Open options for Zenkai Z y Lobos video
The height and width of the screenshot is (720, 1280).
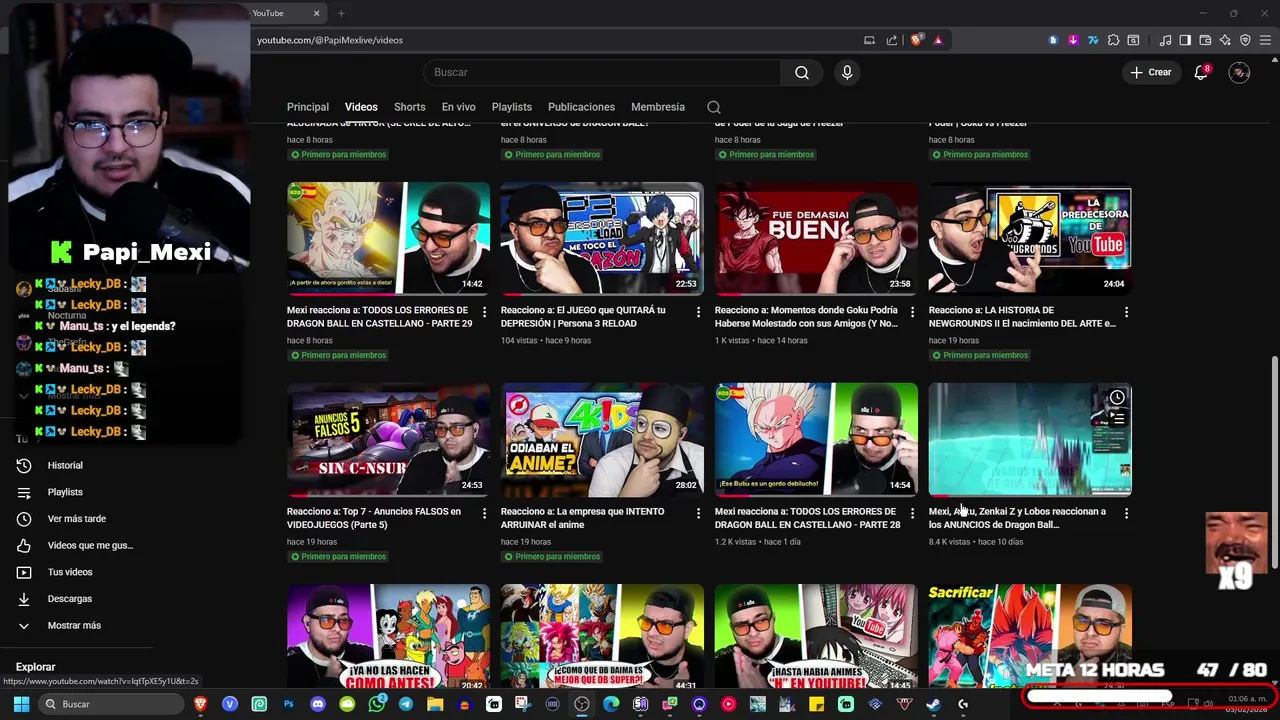coord(1126,513)
